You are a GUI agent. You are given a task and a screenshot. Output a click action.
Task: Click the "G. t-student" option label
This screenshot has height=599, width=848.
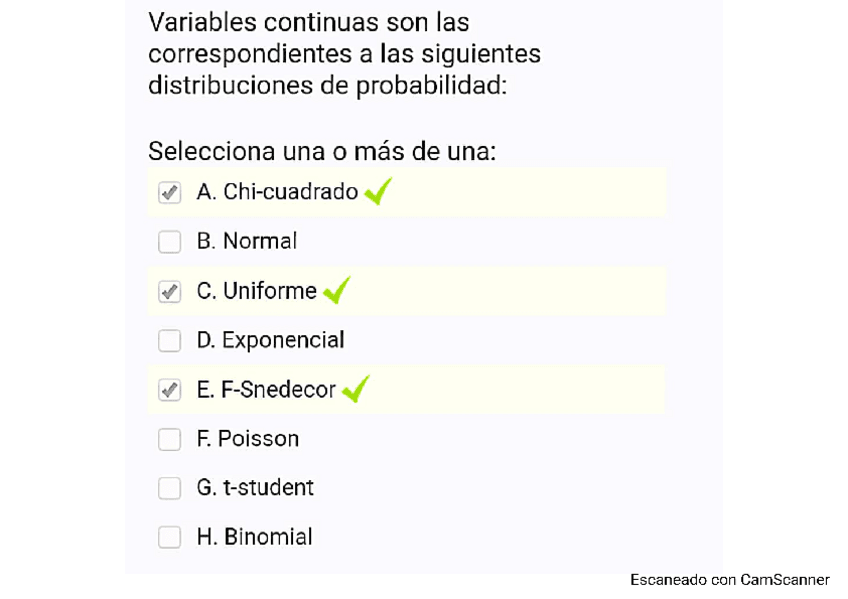pyautogui.click(x=255, y=488)
